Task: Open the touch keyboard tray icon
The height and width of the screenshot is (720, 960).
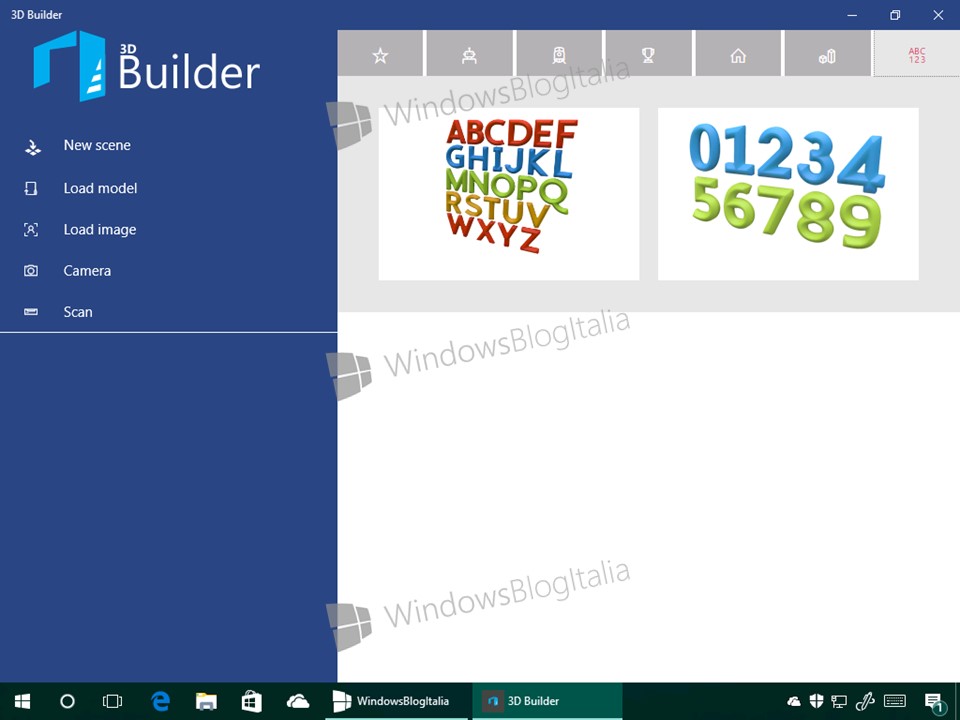Action: [895, 701]
